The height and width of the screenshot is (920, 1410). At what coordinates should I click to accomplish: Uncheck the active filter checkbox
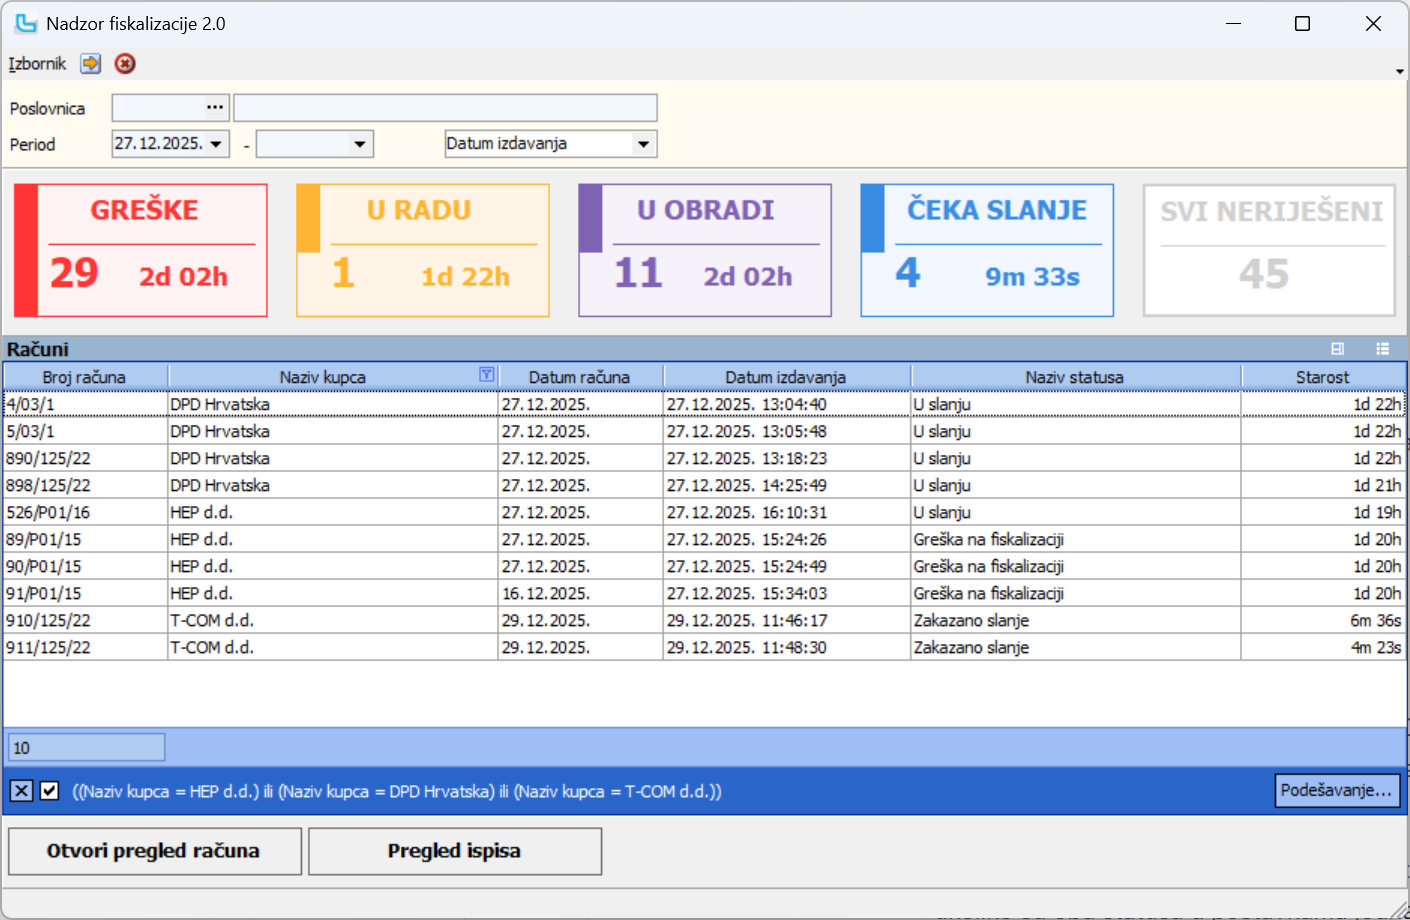[x=49, y=791]
